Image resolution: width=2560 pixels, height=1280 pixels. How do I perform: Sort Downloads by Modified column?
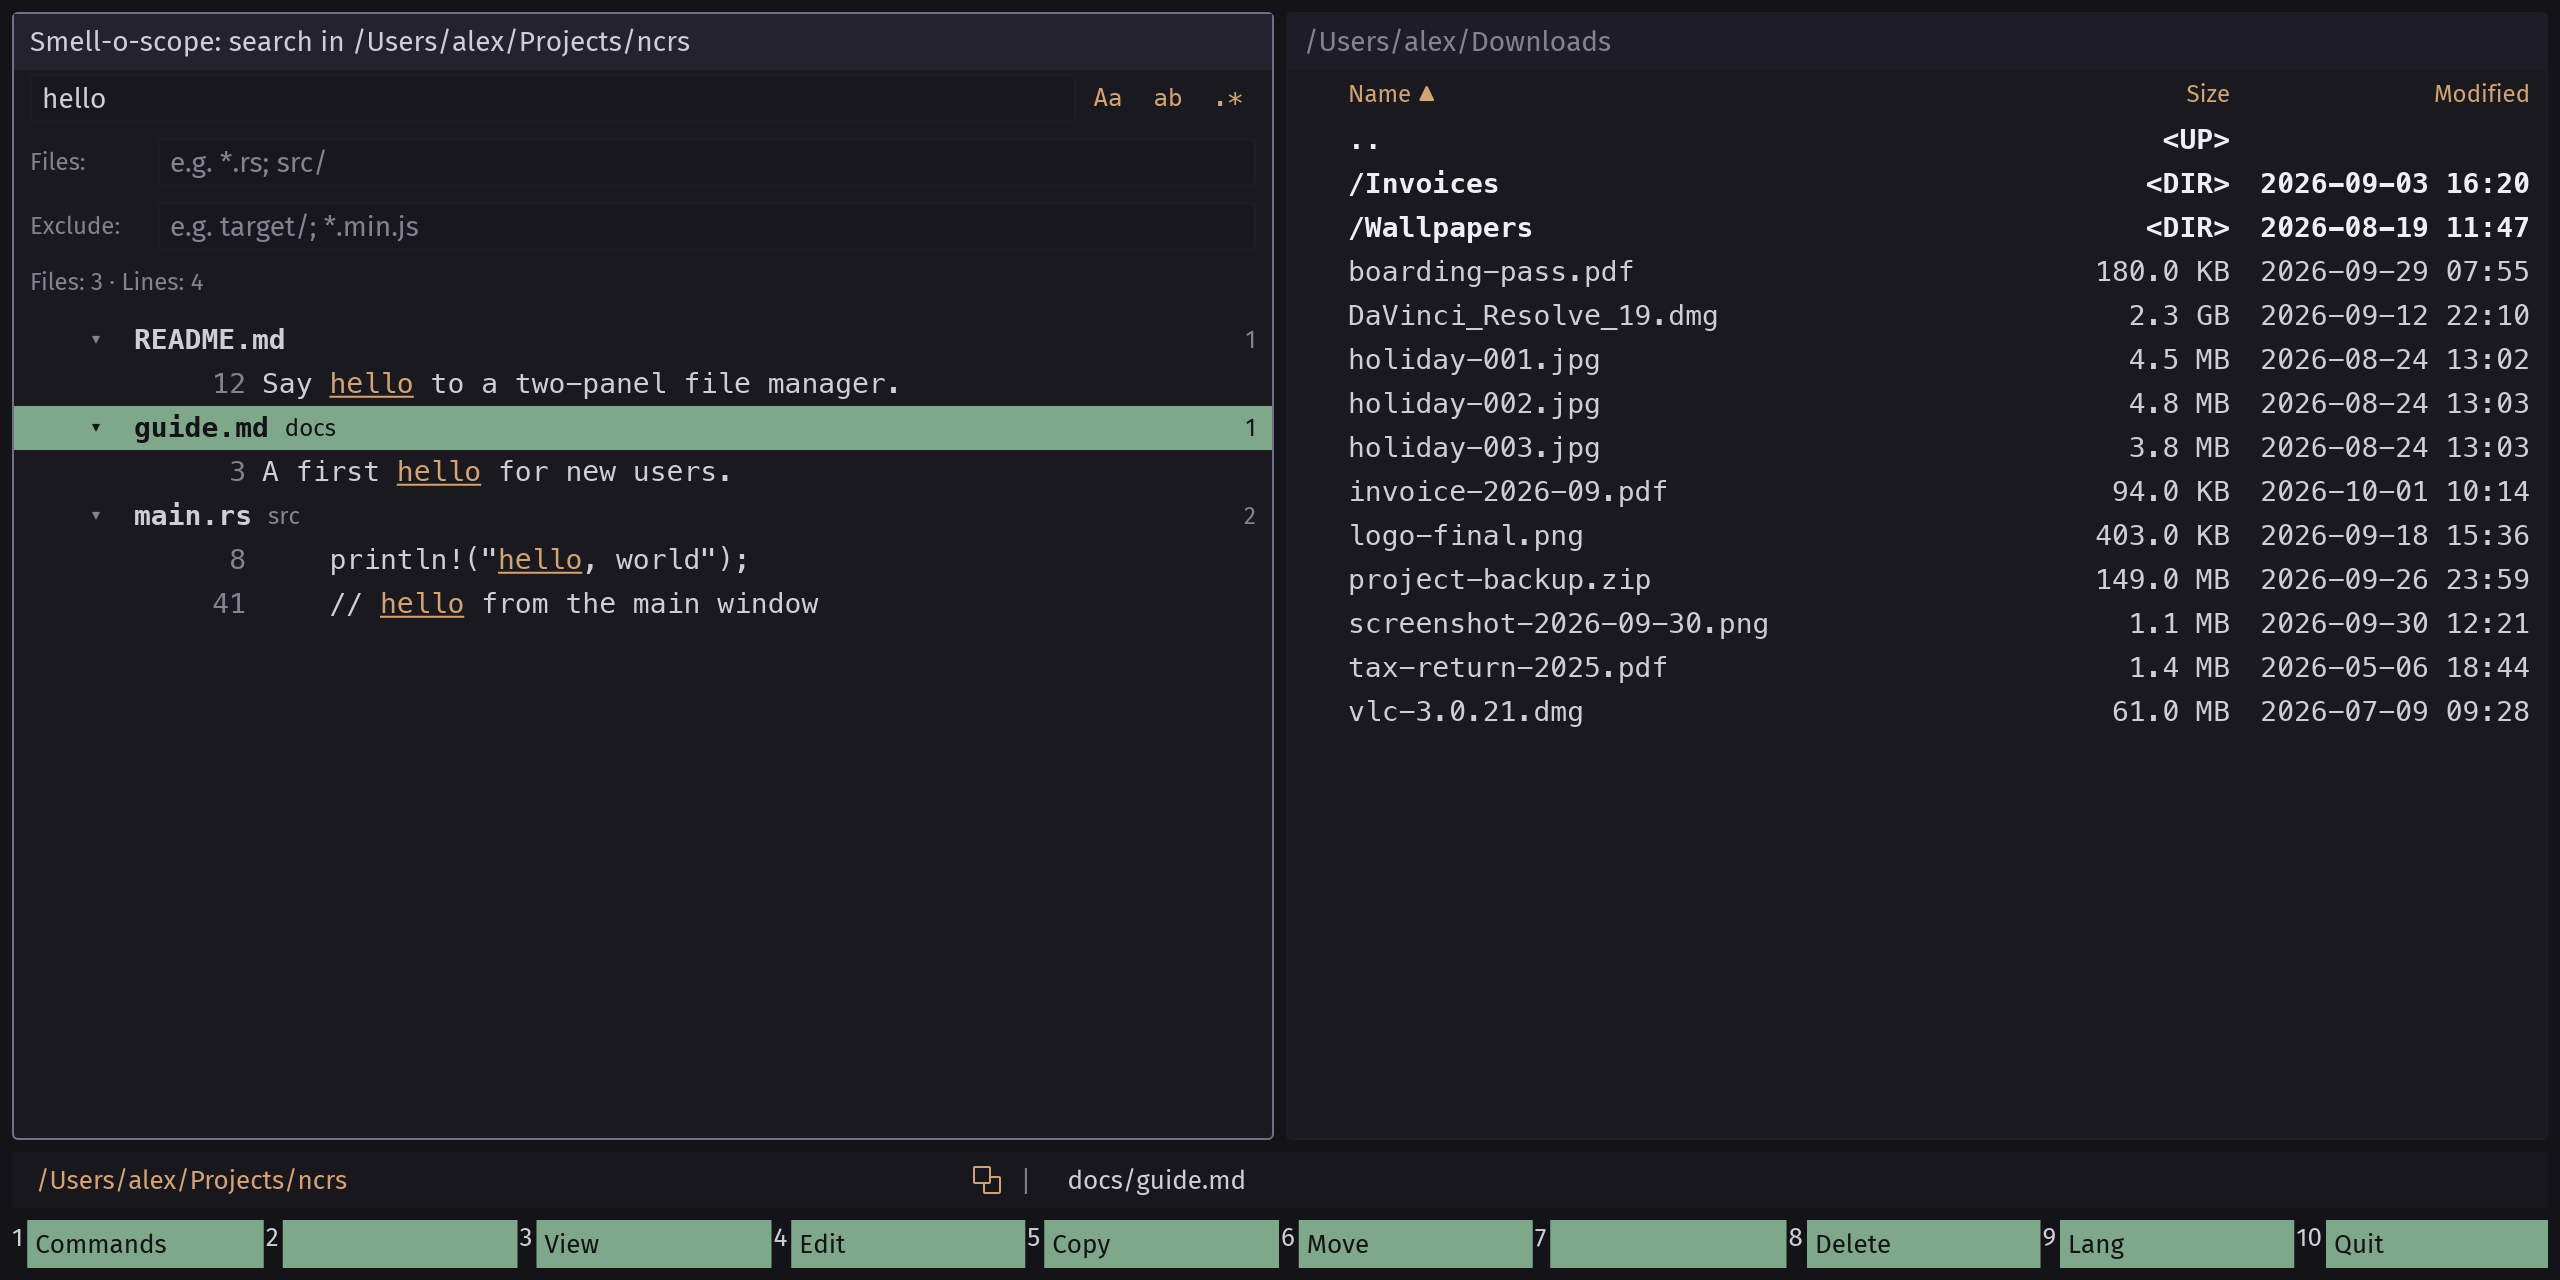point(2481,94)
